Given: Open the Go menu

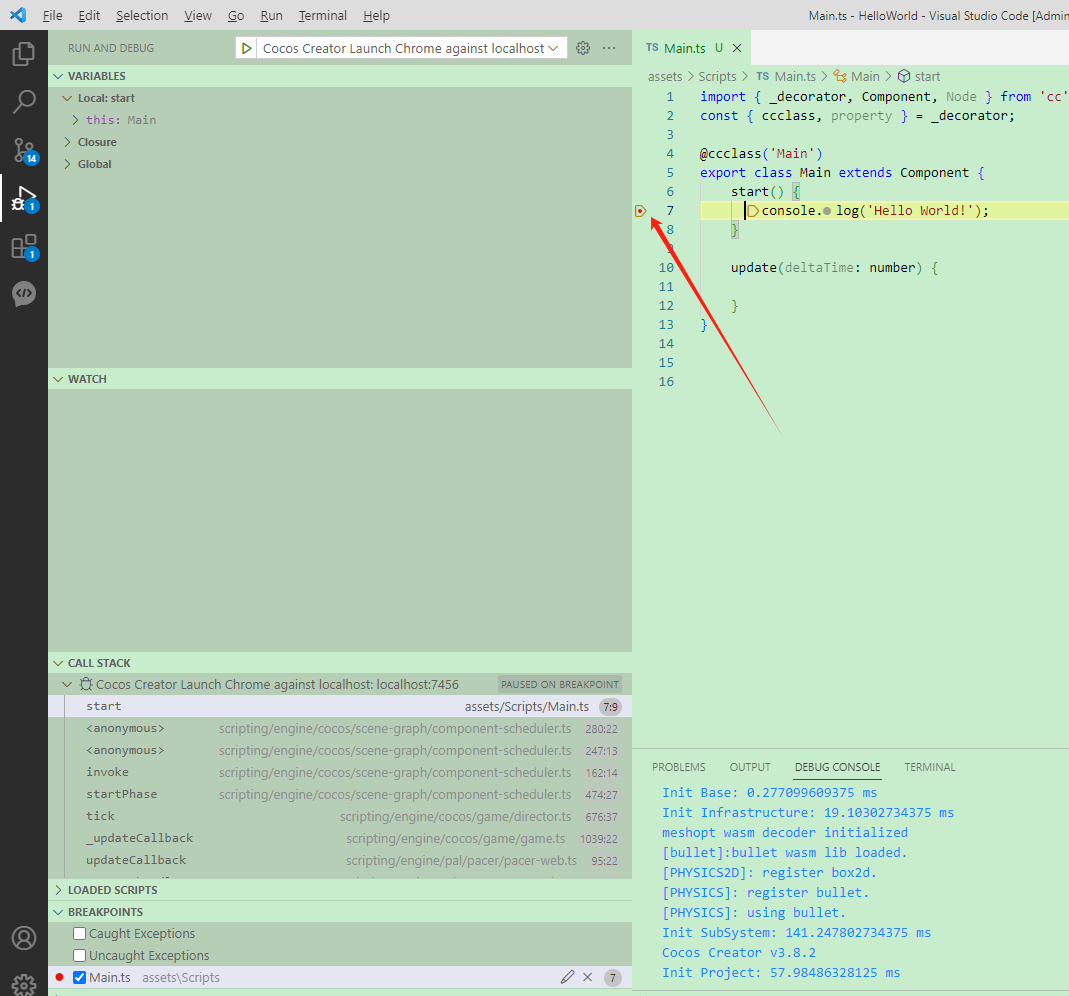Looking at the screenshot, I should coord(236,15).
